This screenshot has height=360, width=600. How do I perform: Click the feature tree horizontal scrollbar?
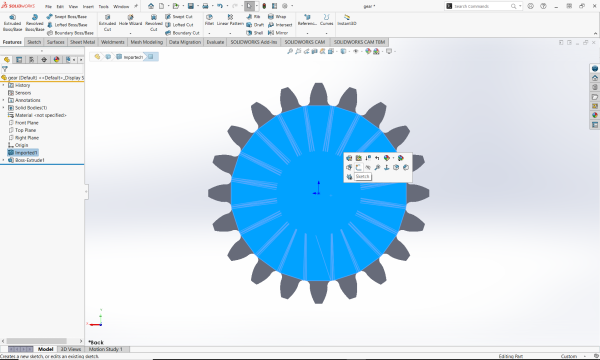[37, 341]
